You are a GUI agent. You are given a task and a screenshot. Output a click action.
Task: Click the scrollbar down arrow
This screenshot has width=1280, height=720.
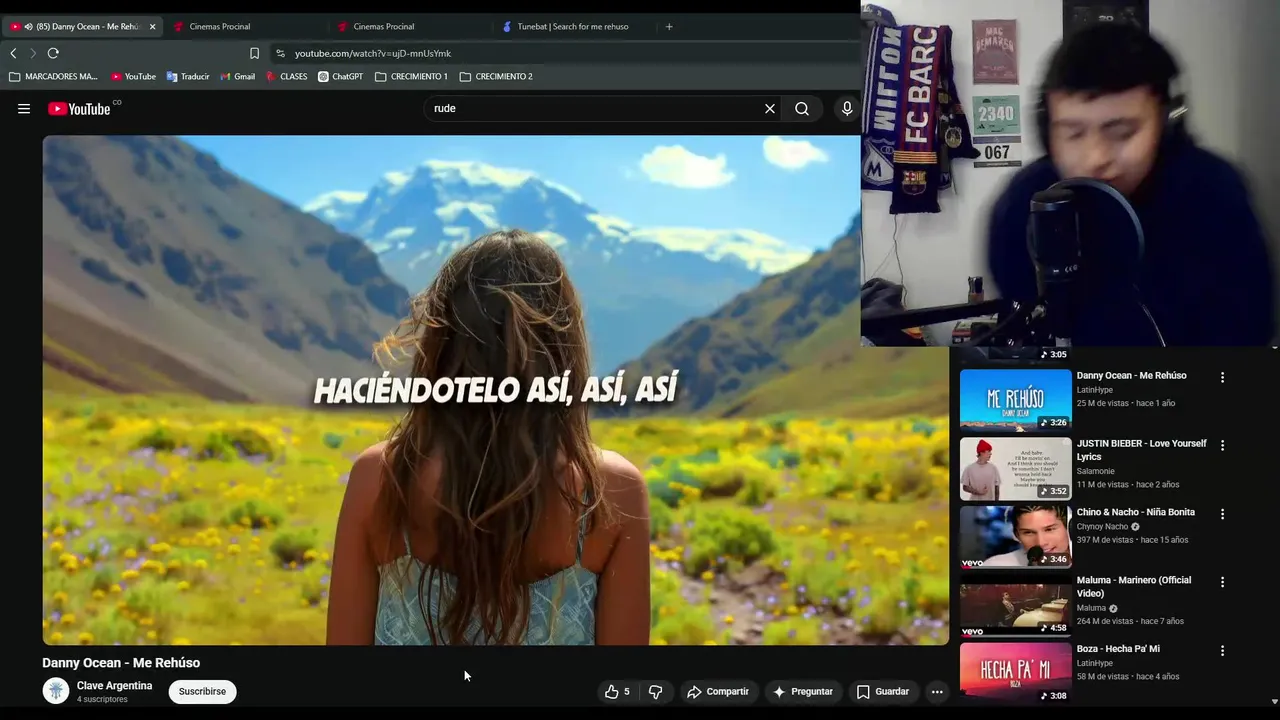pyautogui.click(x=1274, y=702)
